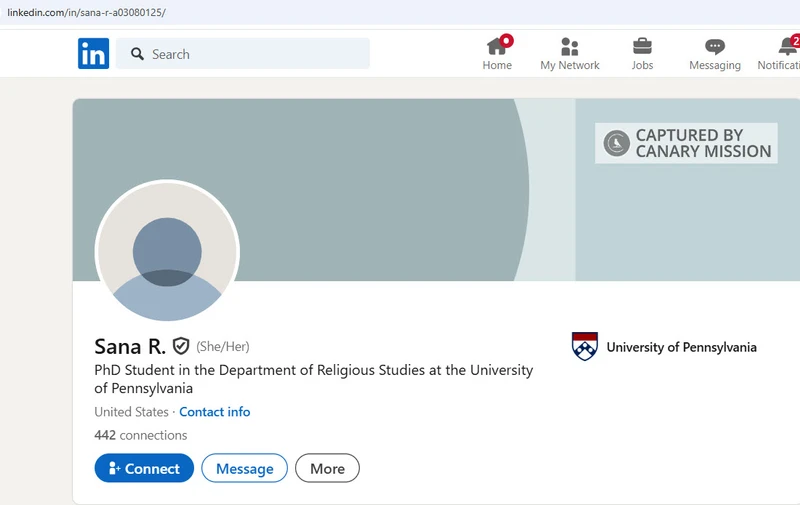
Task: Click the default profile avatar picture
Action: [167, 251]
